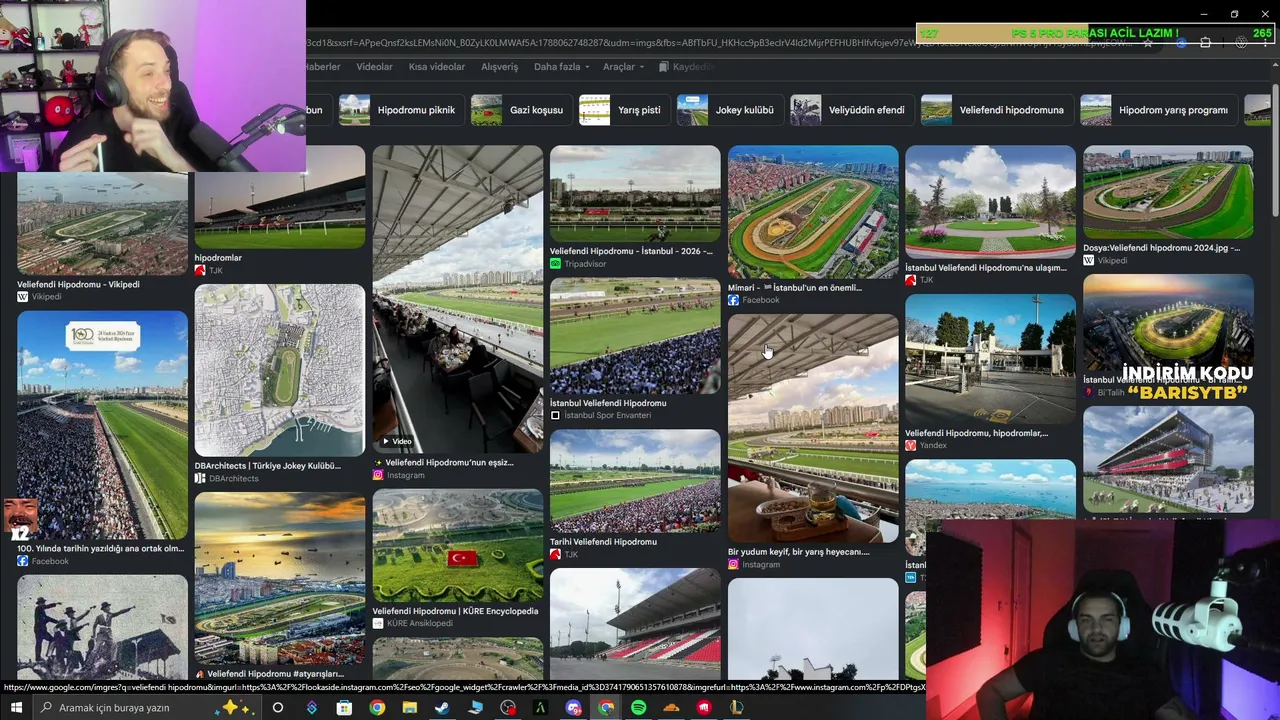Open 'DBArchitects | Türkiye Jokey Kulübü' caption link
Viewport: 1280px width, 720px height.
(x=268, y=466)
